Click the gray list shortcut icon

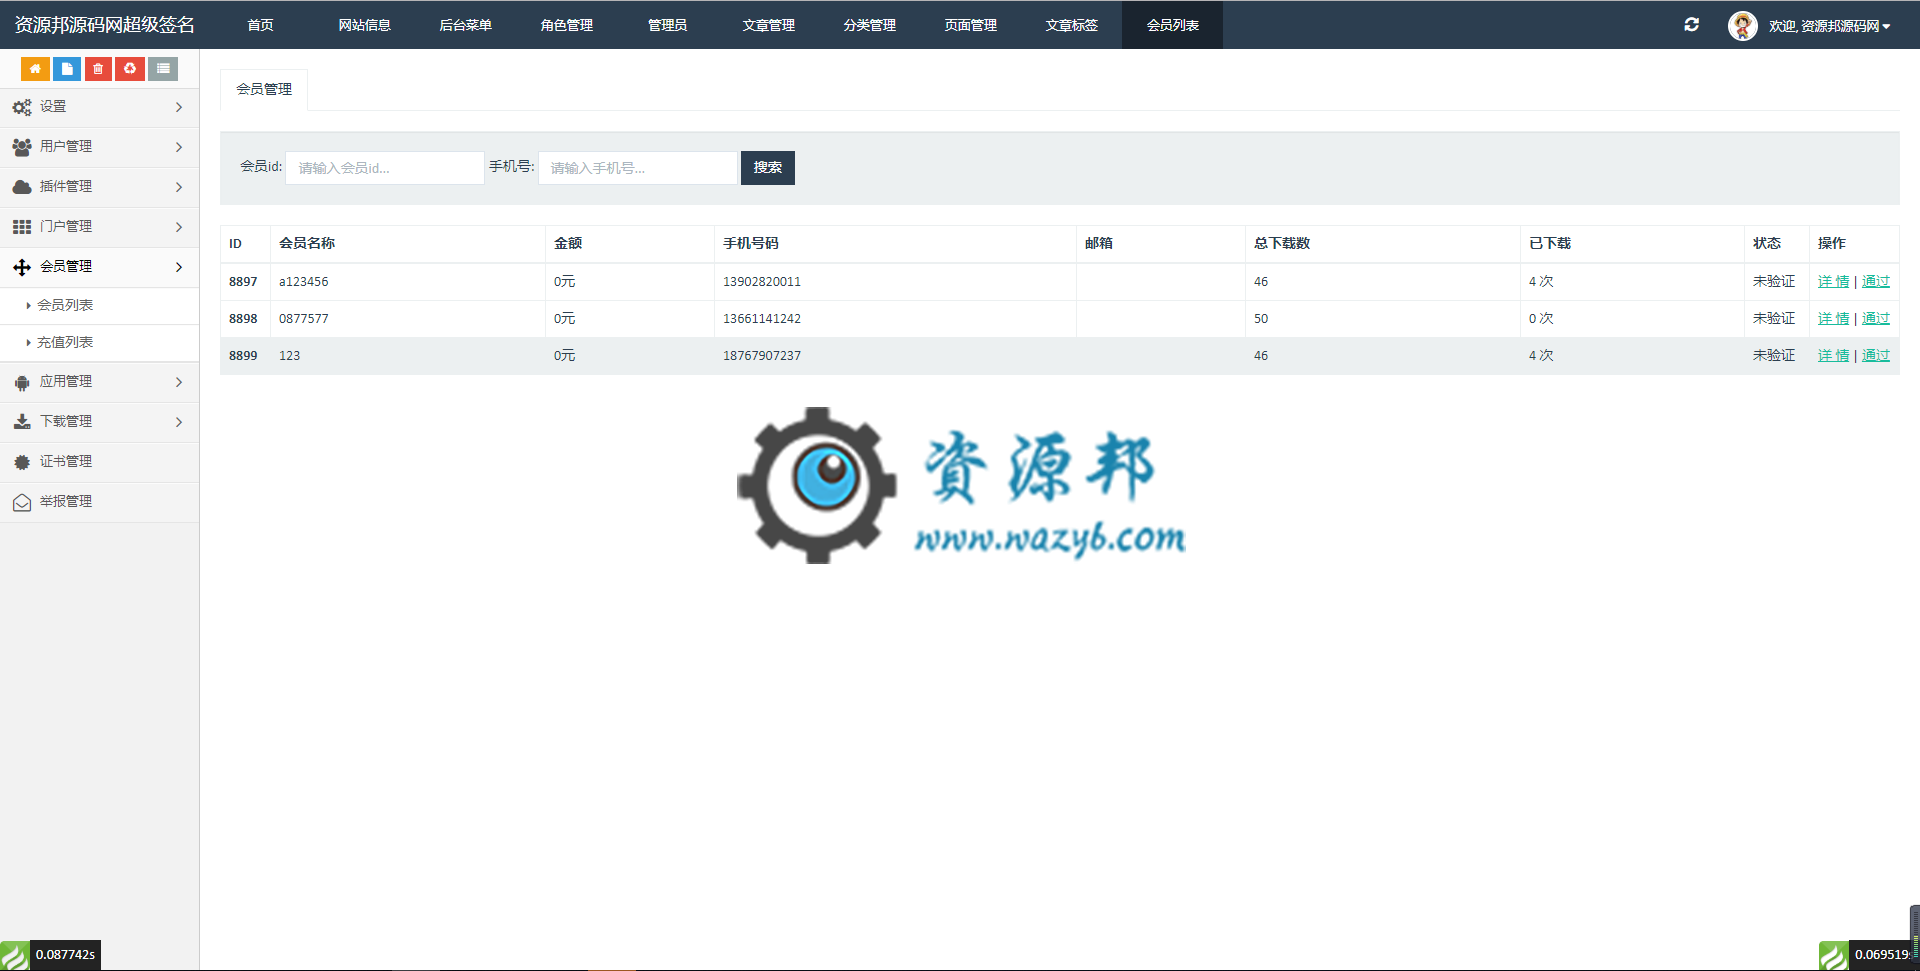(163, 69)
